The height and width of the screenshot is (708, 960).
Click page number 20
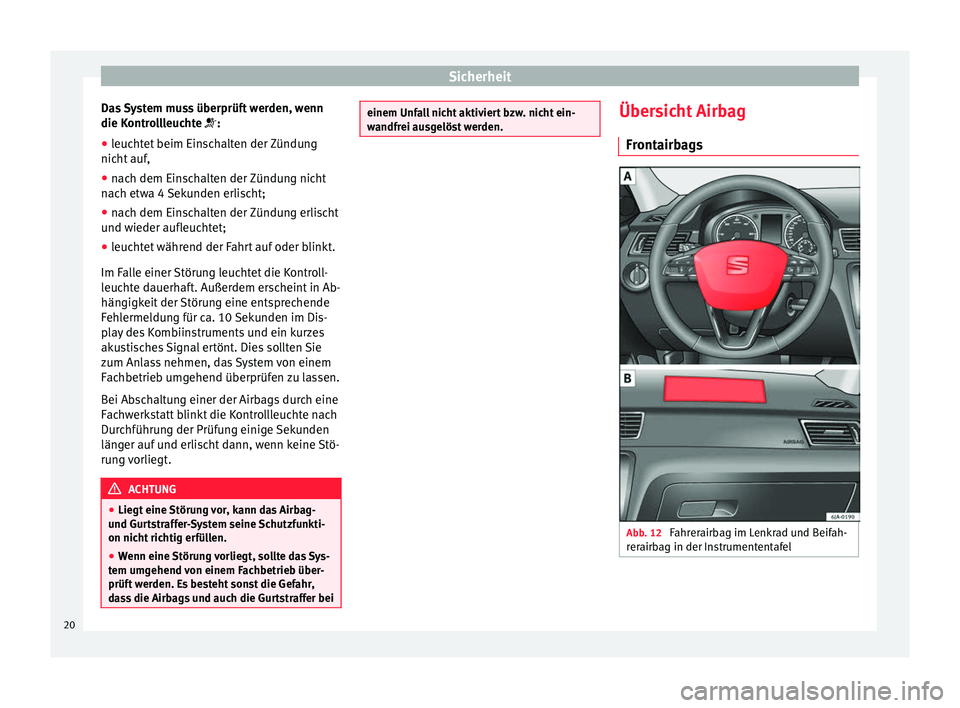pos(69,625)
